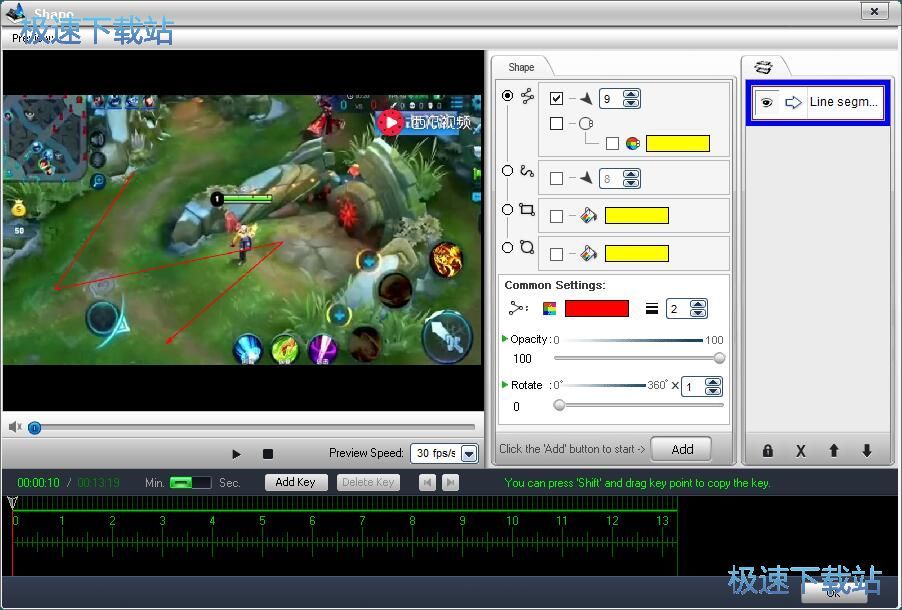Click the Add button

[682, 449]
